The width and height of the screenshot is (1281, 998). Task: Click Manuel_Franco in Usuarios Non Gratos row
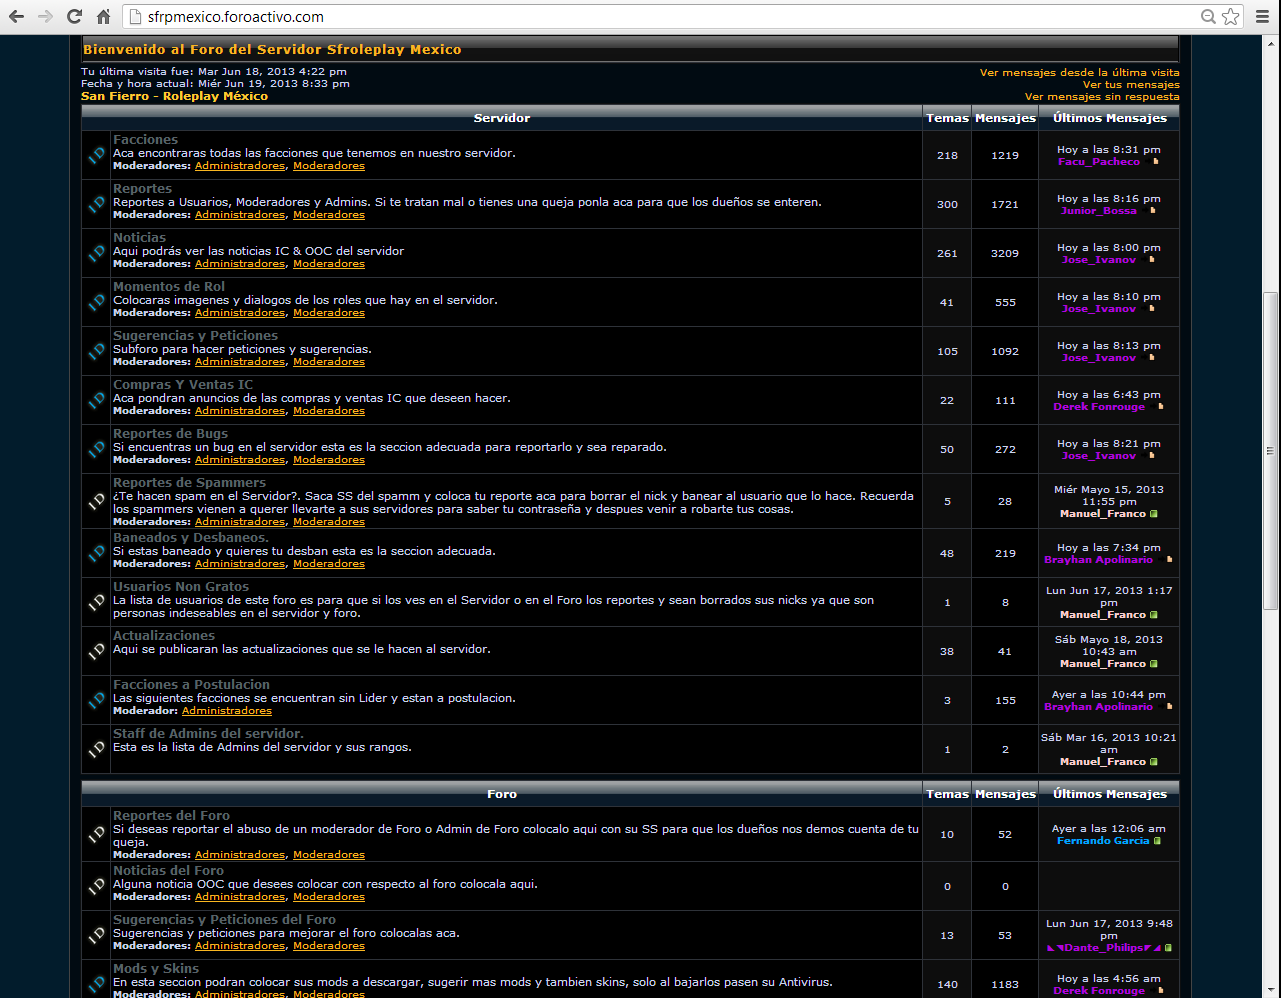tap(1102, 615)
